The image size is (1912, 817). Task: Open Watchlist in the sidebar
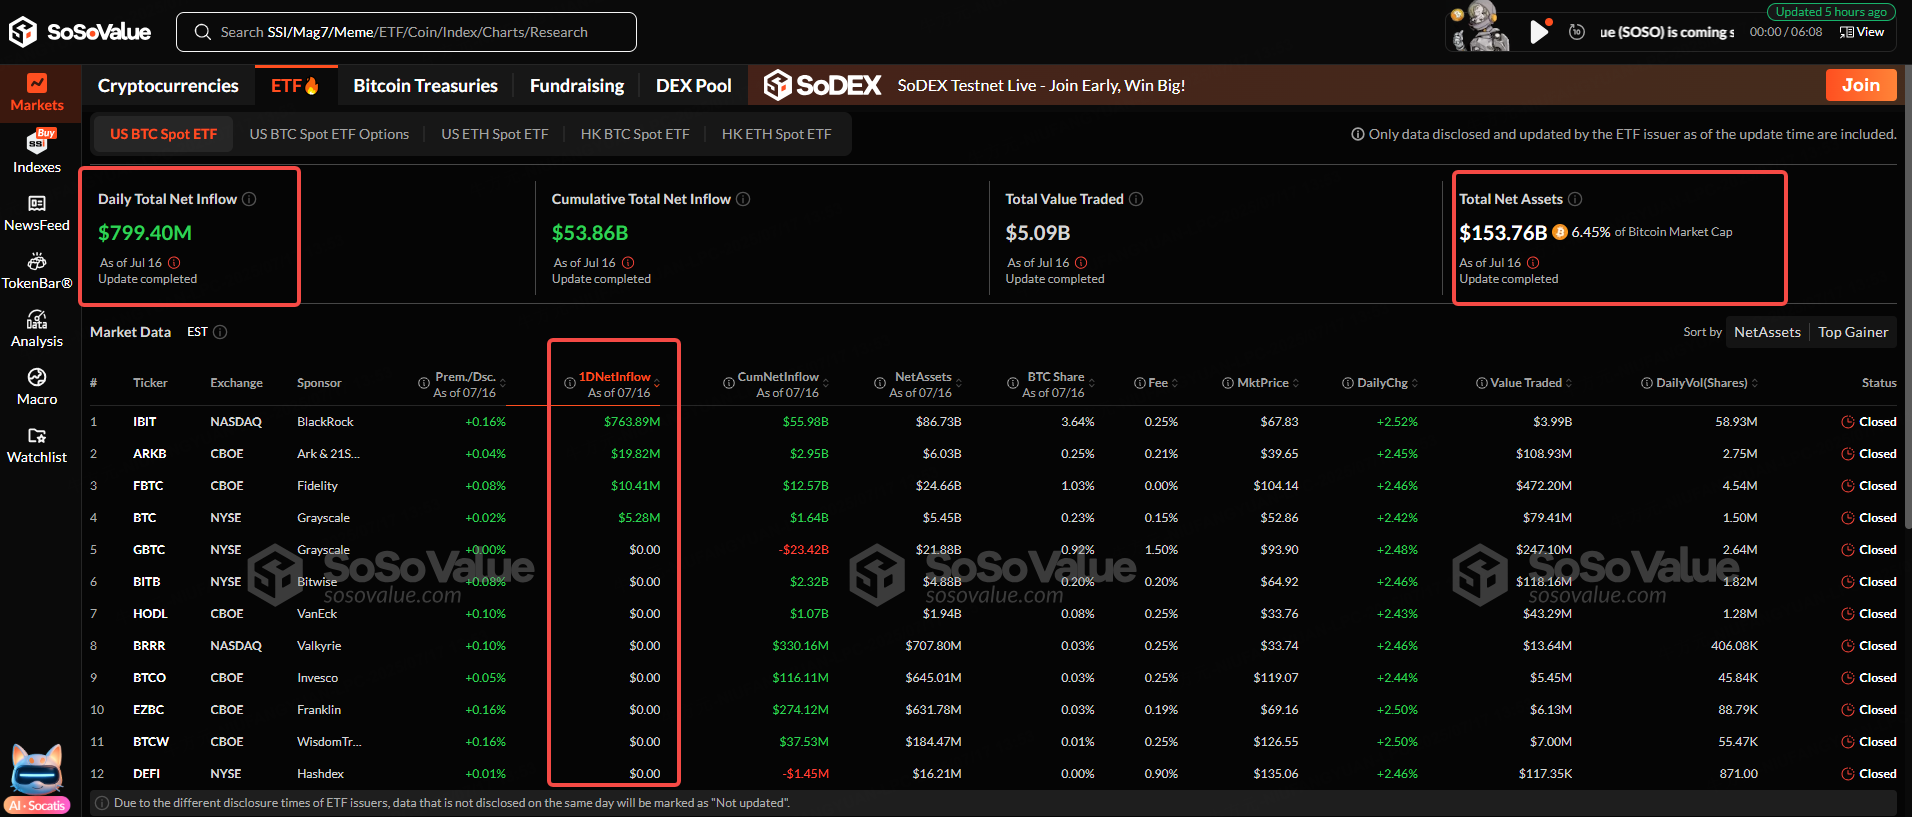coord(37,445)
